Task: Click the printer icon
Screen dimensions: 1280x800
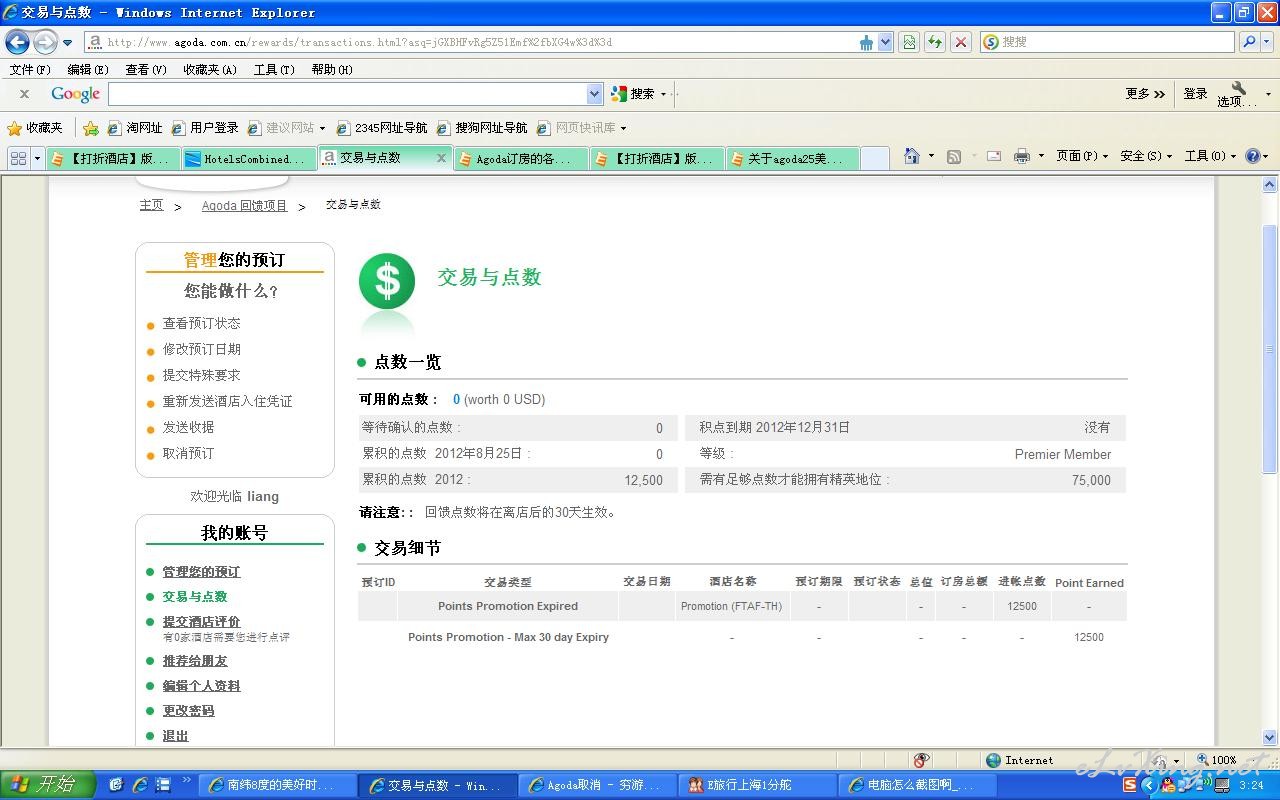Action: (x=1021, y=156)
